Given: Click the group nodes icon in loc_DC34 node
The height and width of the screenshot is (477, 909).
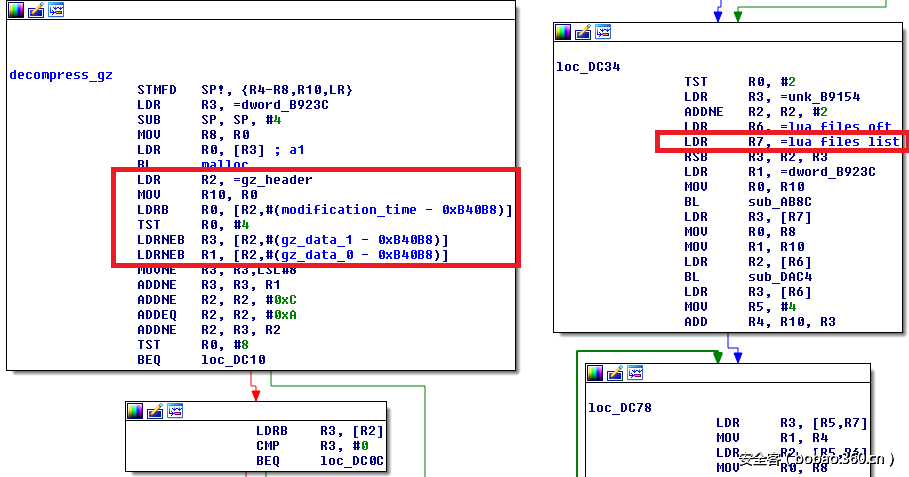Looking at the screenshot, I should click(603, 32).
